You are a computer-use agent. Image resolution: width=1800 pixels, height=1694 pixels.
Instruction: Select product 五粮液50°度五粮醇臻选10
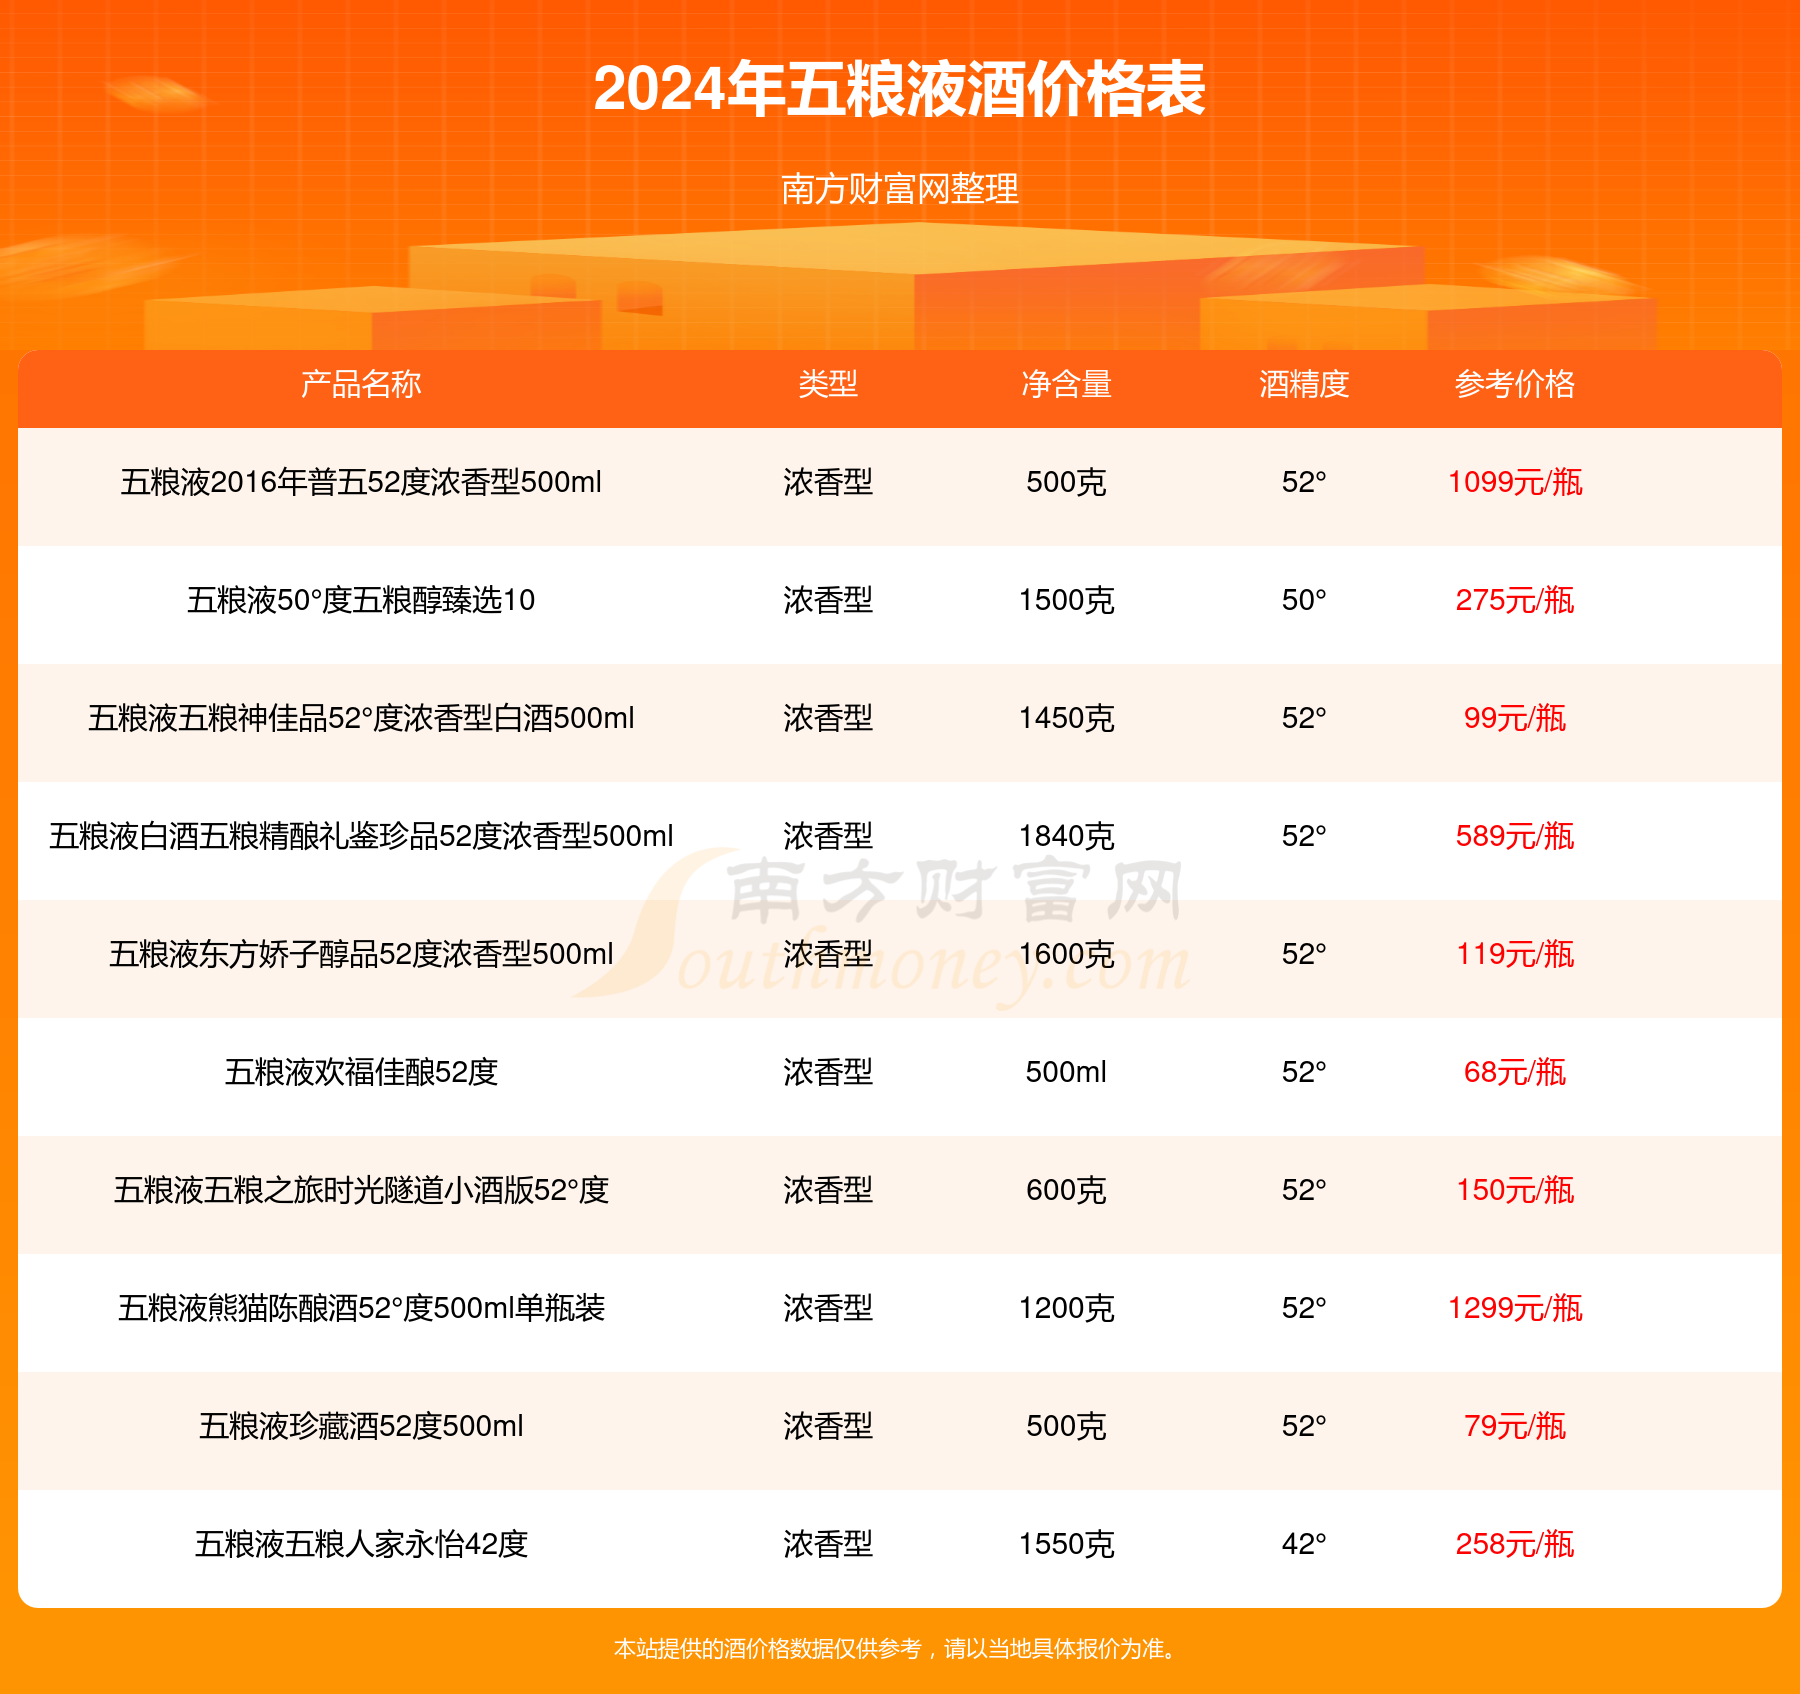361,600
